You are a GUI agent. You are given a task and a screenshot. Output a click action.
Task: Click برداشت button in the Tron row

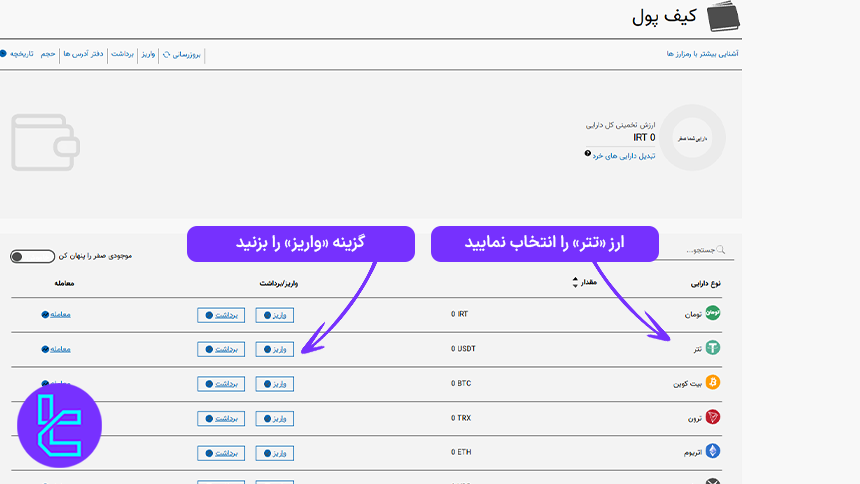pos(221,418)
